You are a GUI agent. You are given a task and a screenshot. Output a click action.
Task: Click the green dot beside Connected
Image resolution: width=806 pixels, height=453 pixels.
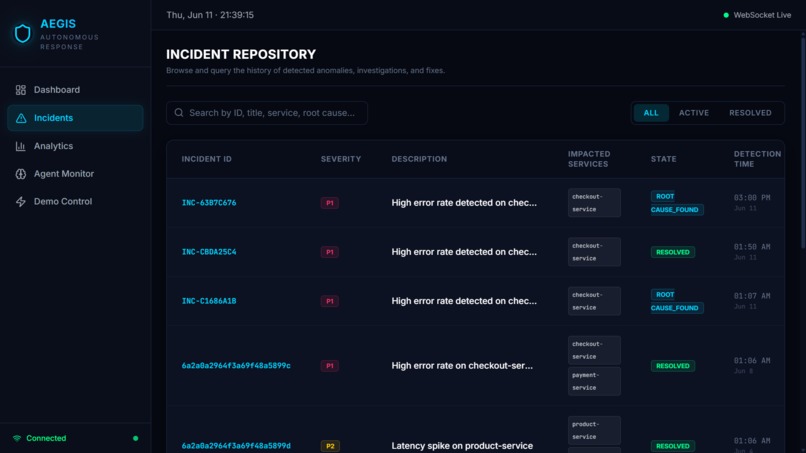136,438
